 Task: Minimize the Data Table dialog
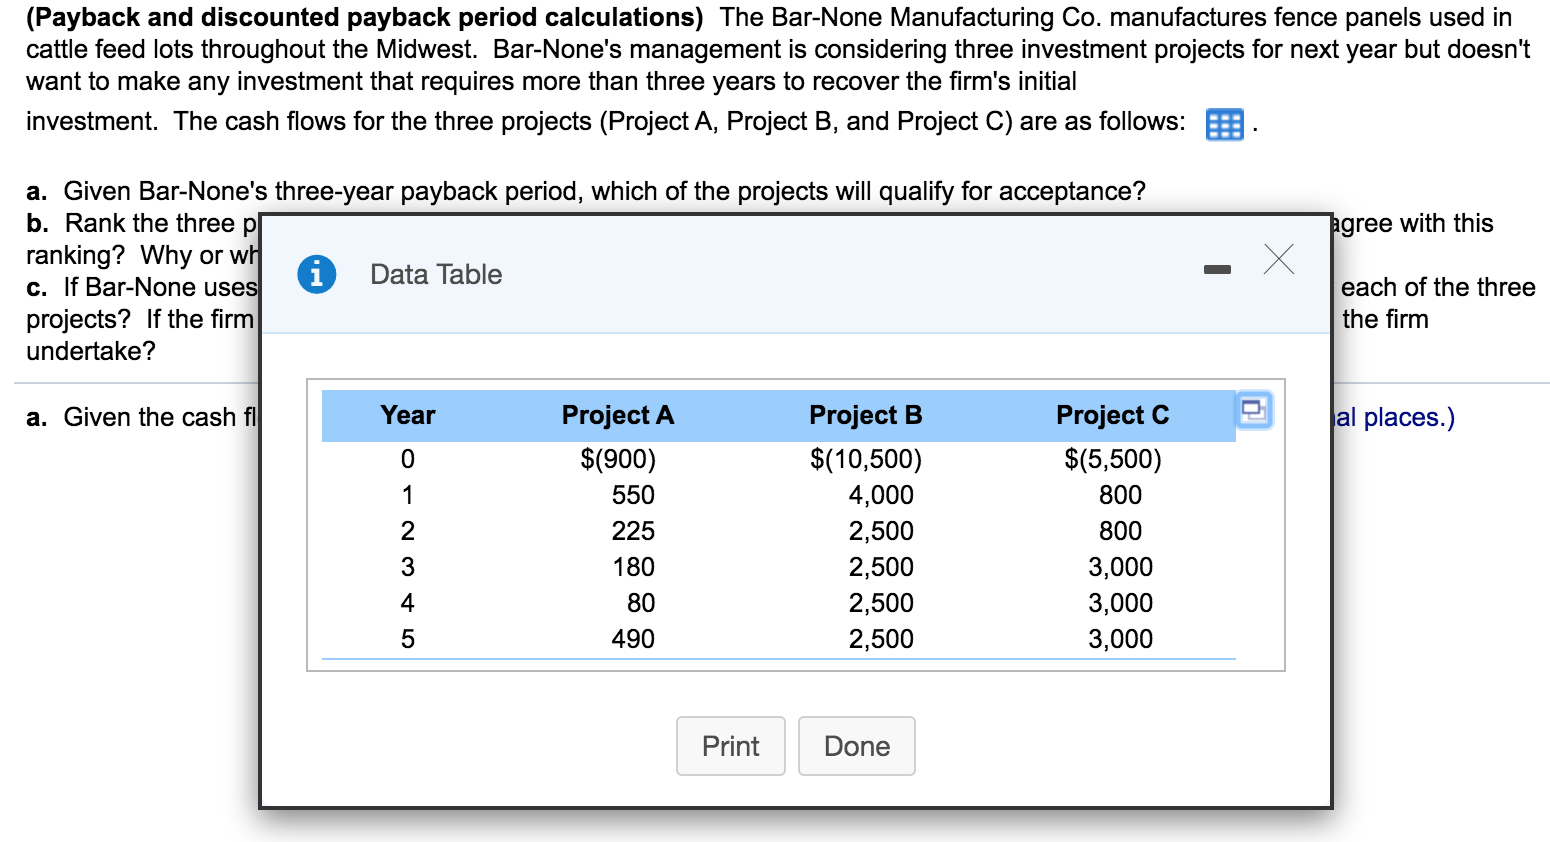coord(1217,269)
